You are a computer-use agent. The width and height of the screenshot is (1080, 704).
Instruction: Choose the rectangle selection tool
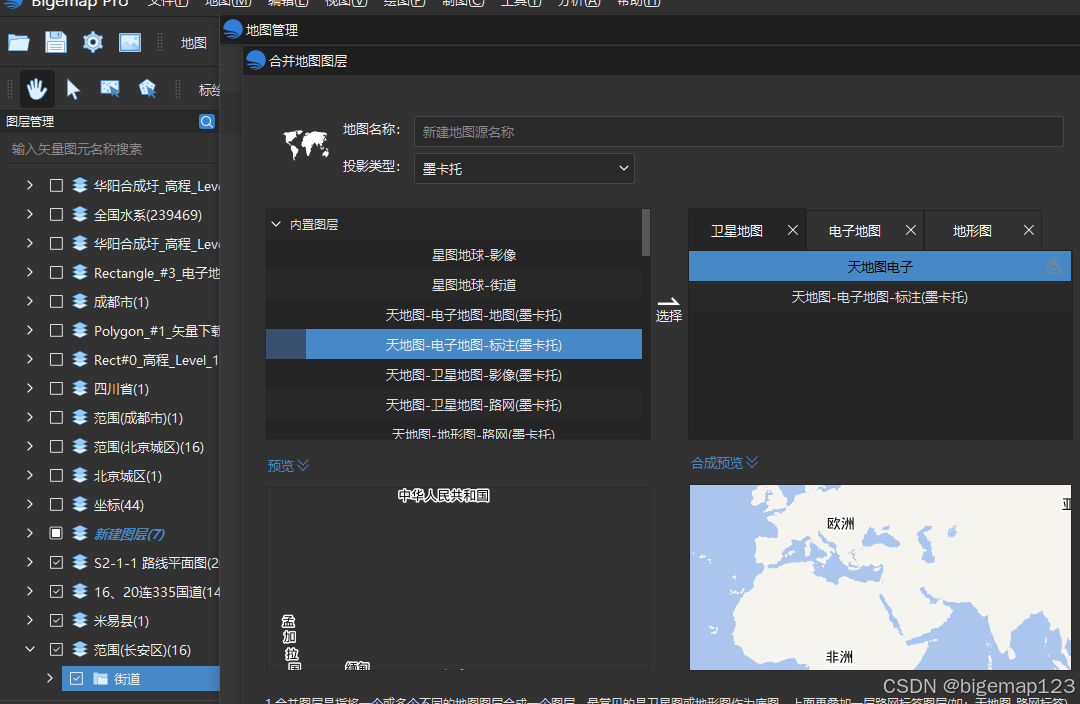coord(110,88)
